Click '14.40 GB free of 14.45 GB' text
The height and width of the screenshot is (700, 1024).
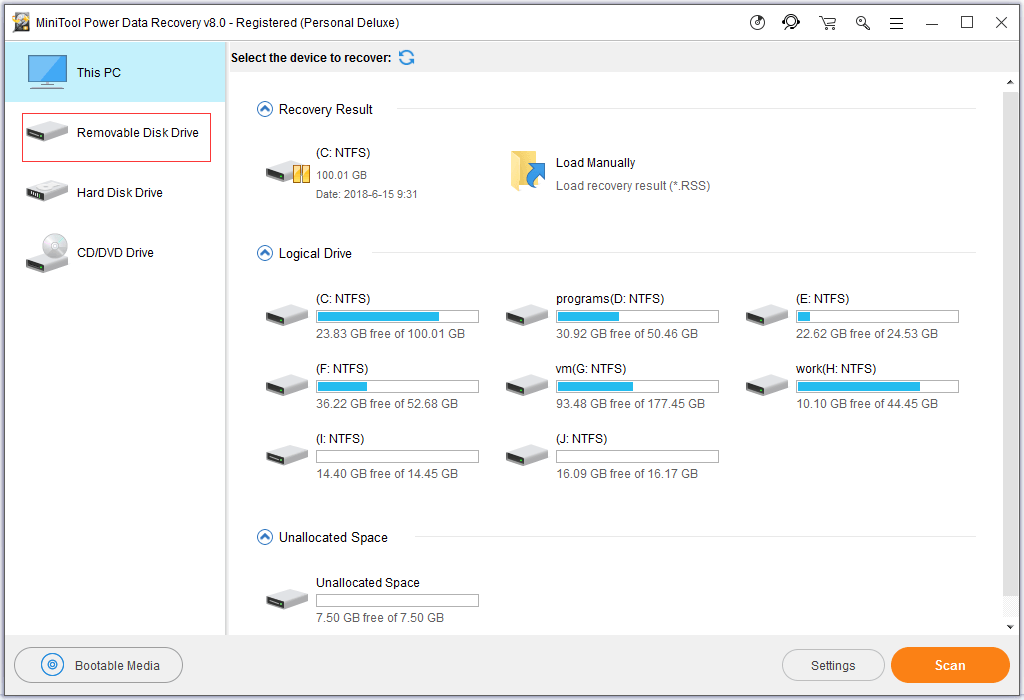point(387,473)
